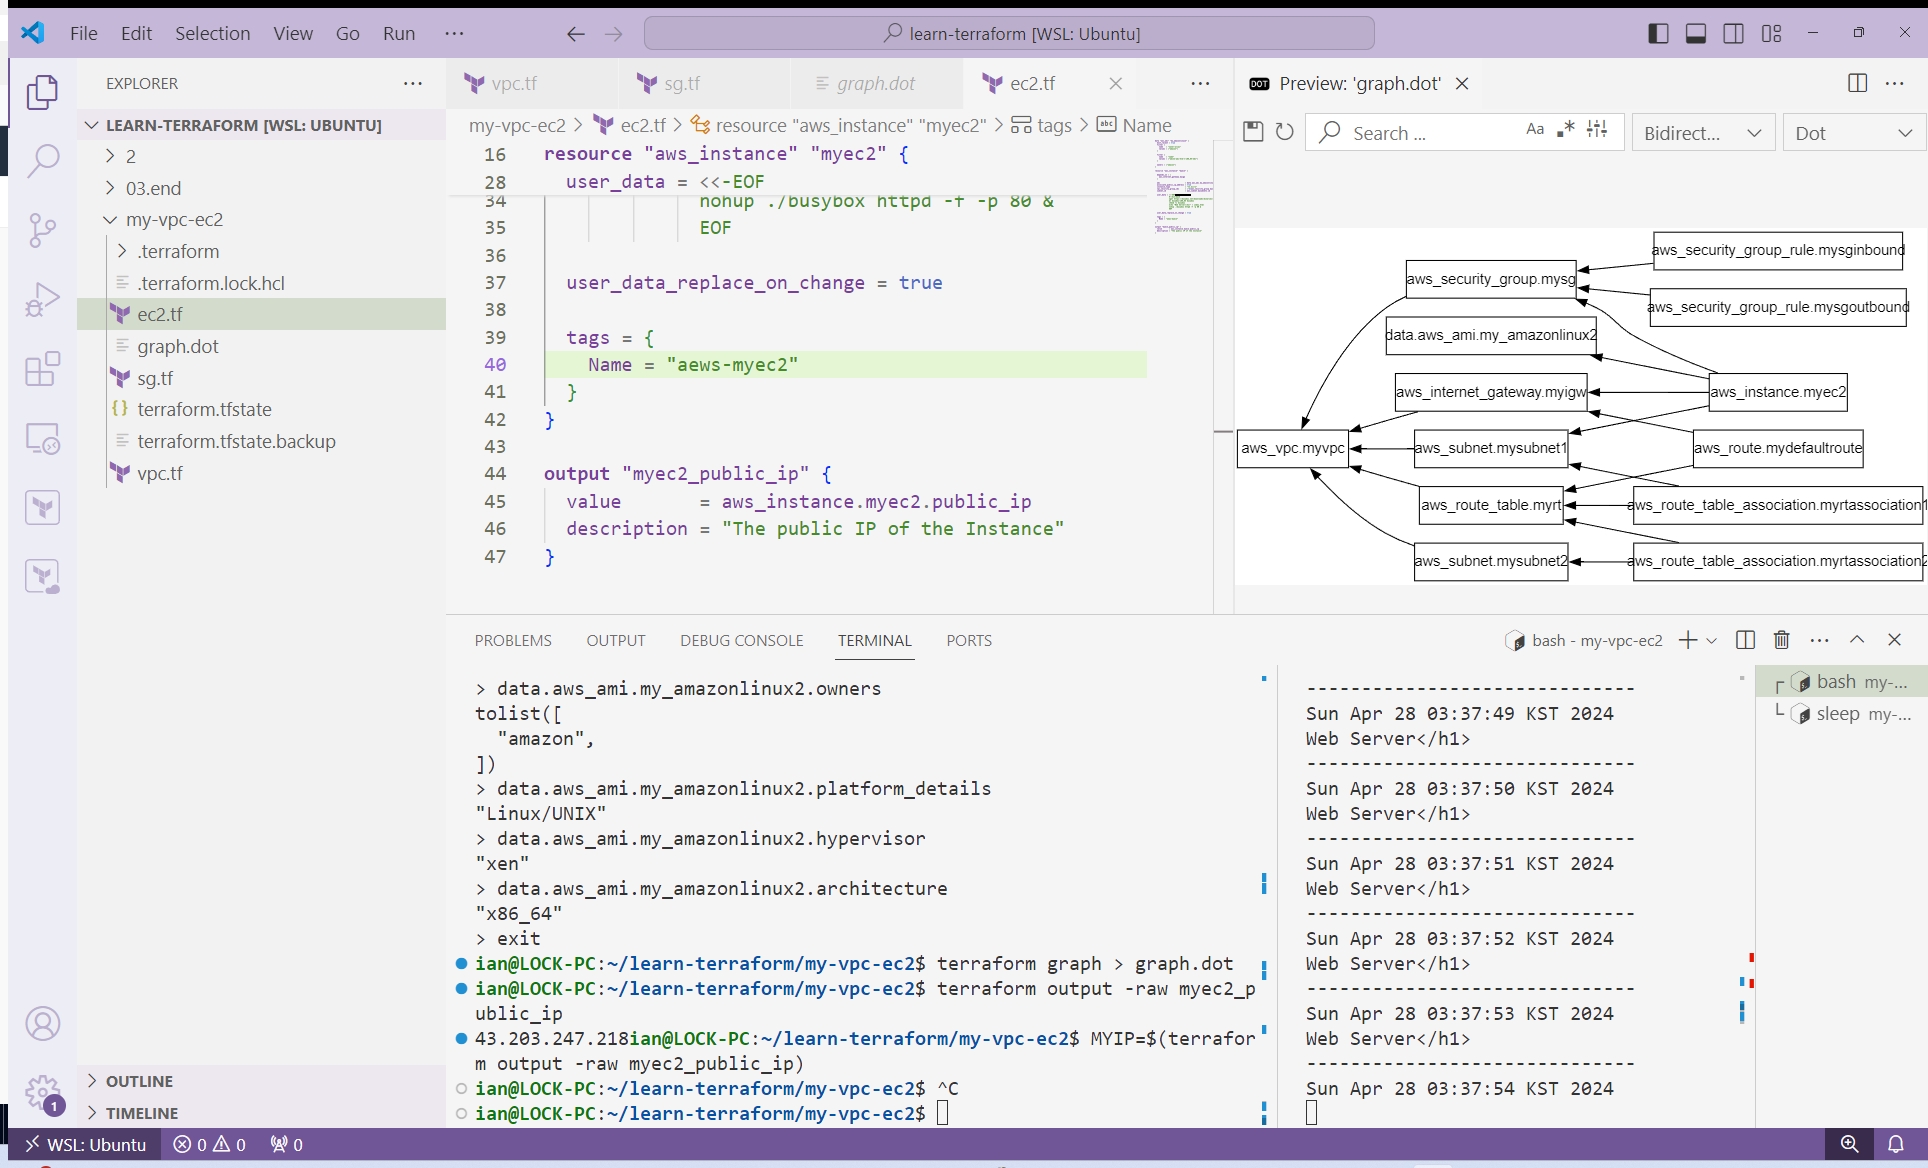Viewport: 1928px width, 1168px height.
Task: Open the Dot engine dropdown
Action: tap(1853, 133)
